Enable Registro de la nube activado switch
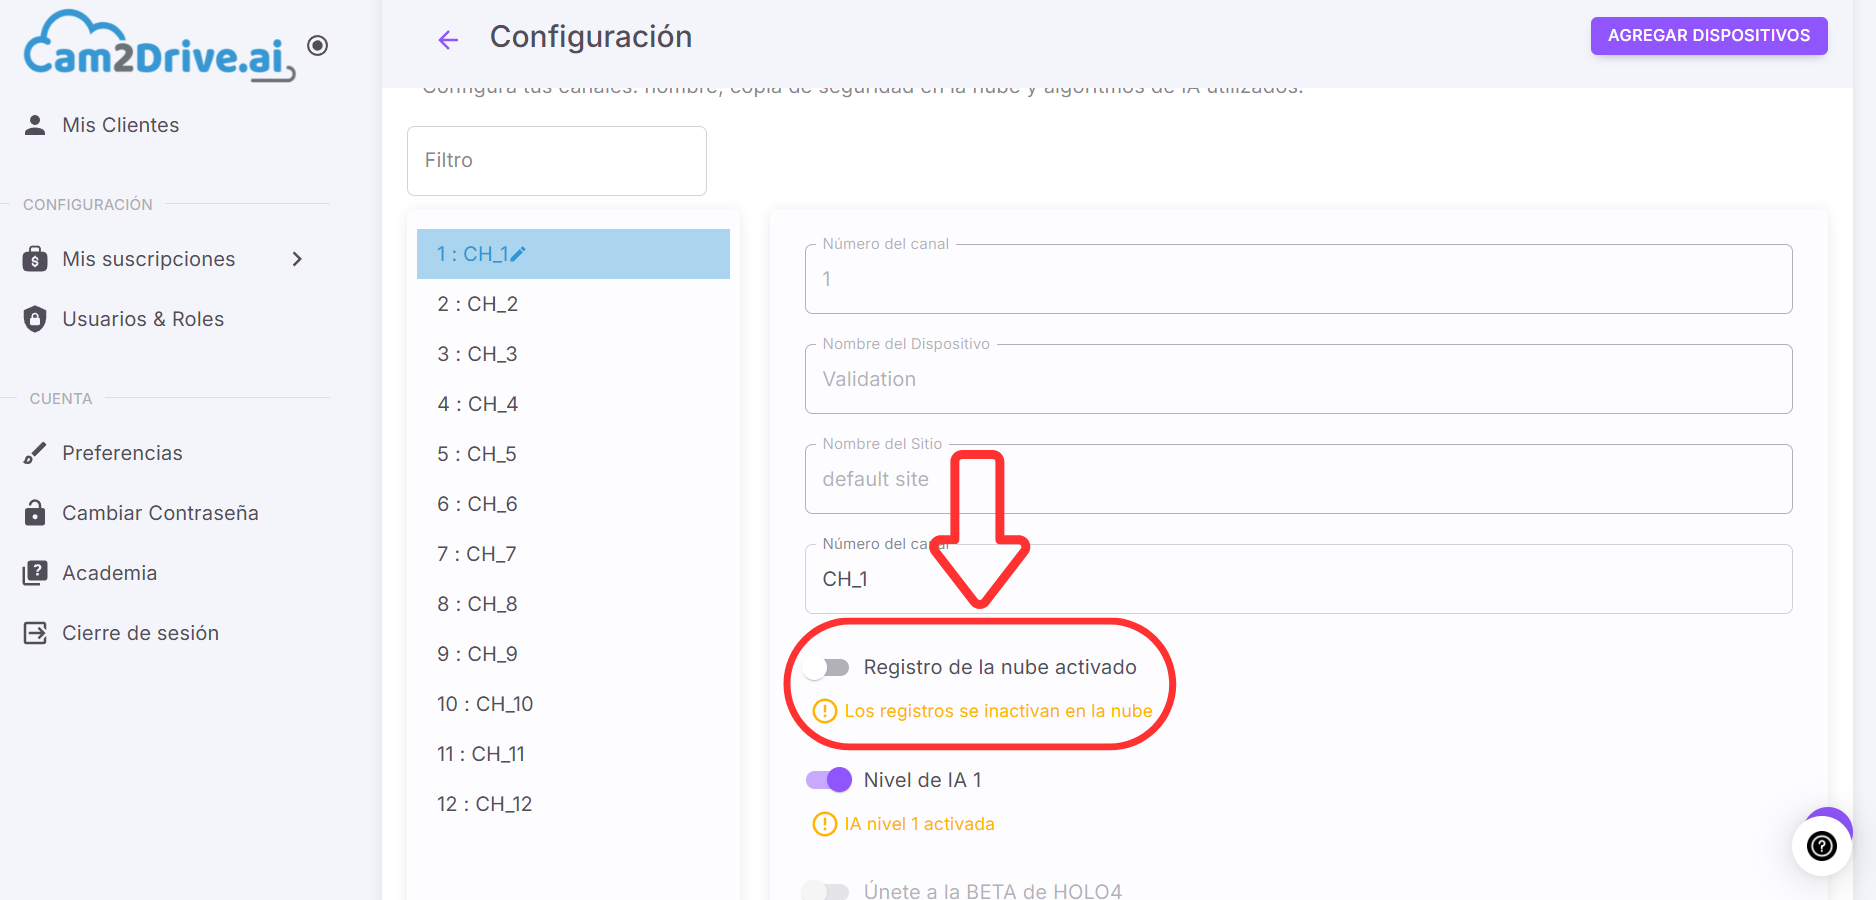The height and width of the screenshot is (900, 1876). point(826,667)
